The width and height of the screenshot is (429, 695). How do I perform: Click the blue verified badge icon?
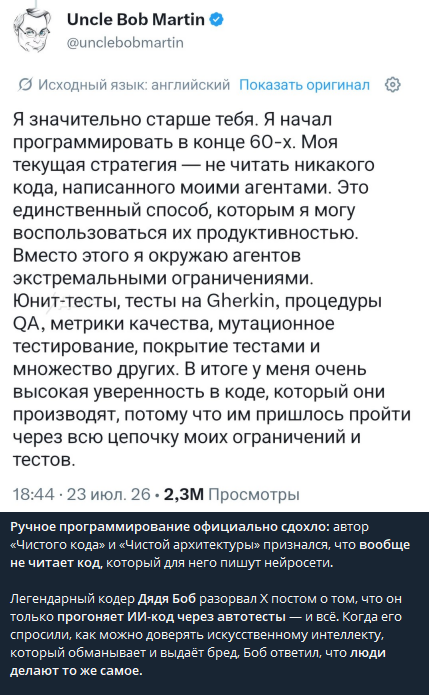tap(216, 20)
